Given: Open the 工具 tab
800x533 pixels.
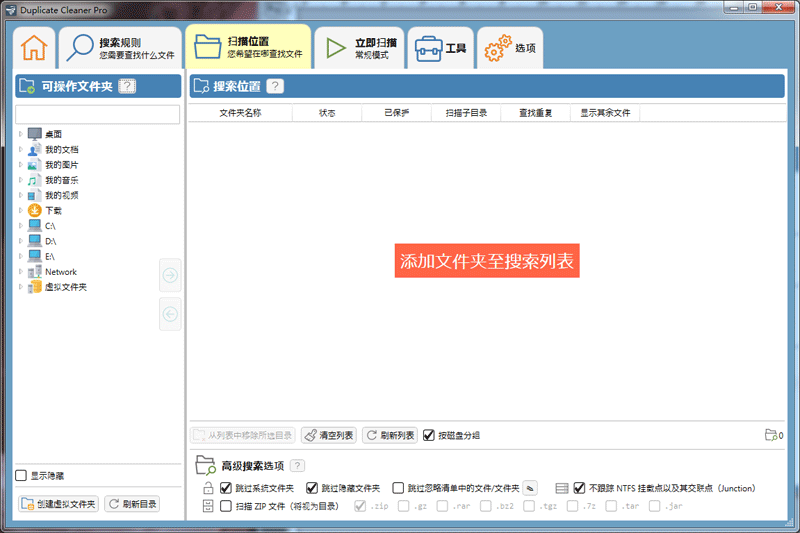Looking at the screenshot, I should (x=441, y=48).
